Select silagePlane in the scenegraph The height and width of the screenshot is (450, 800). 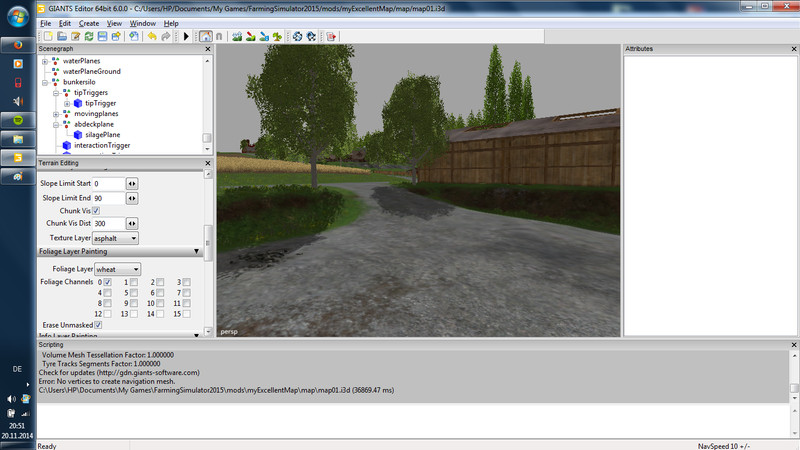coord(103,135)
